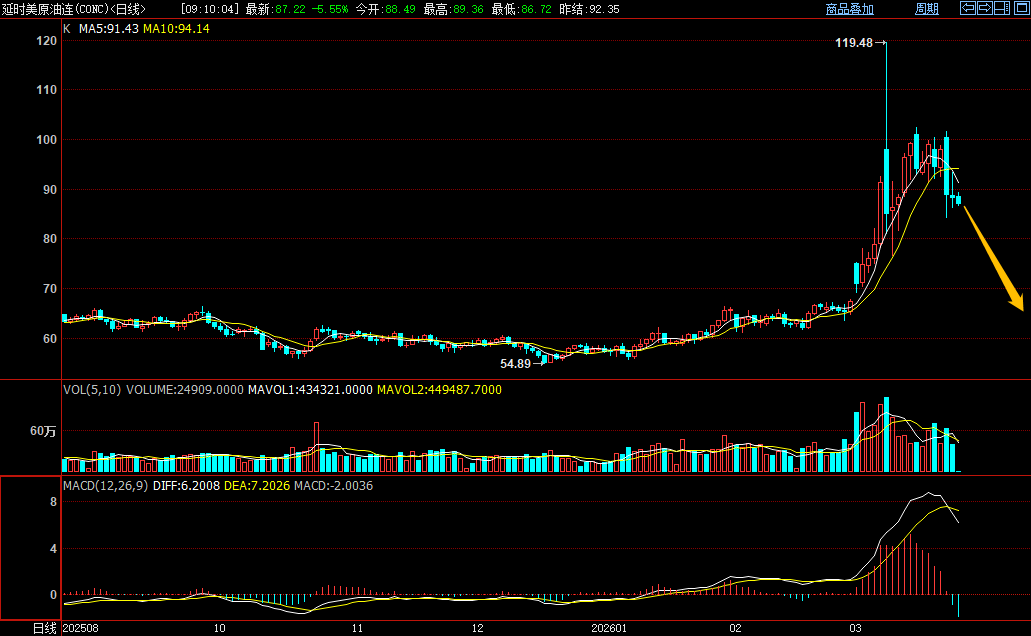Click the 120 price axis label
Image resolution: width=1031 pixels, height=636 pixels.
click(47, 41)
